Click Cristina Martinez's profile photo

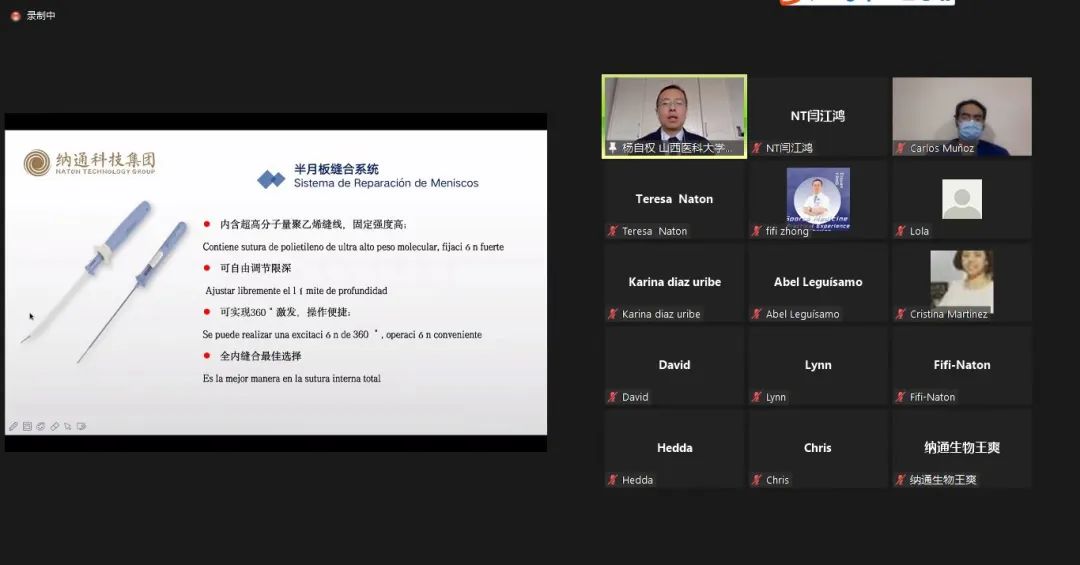point(962,282)
